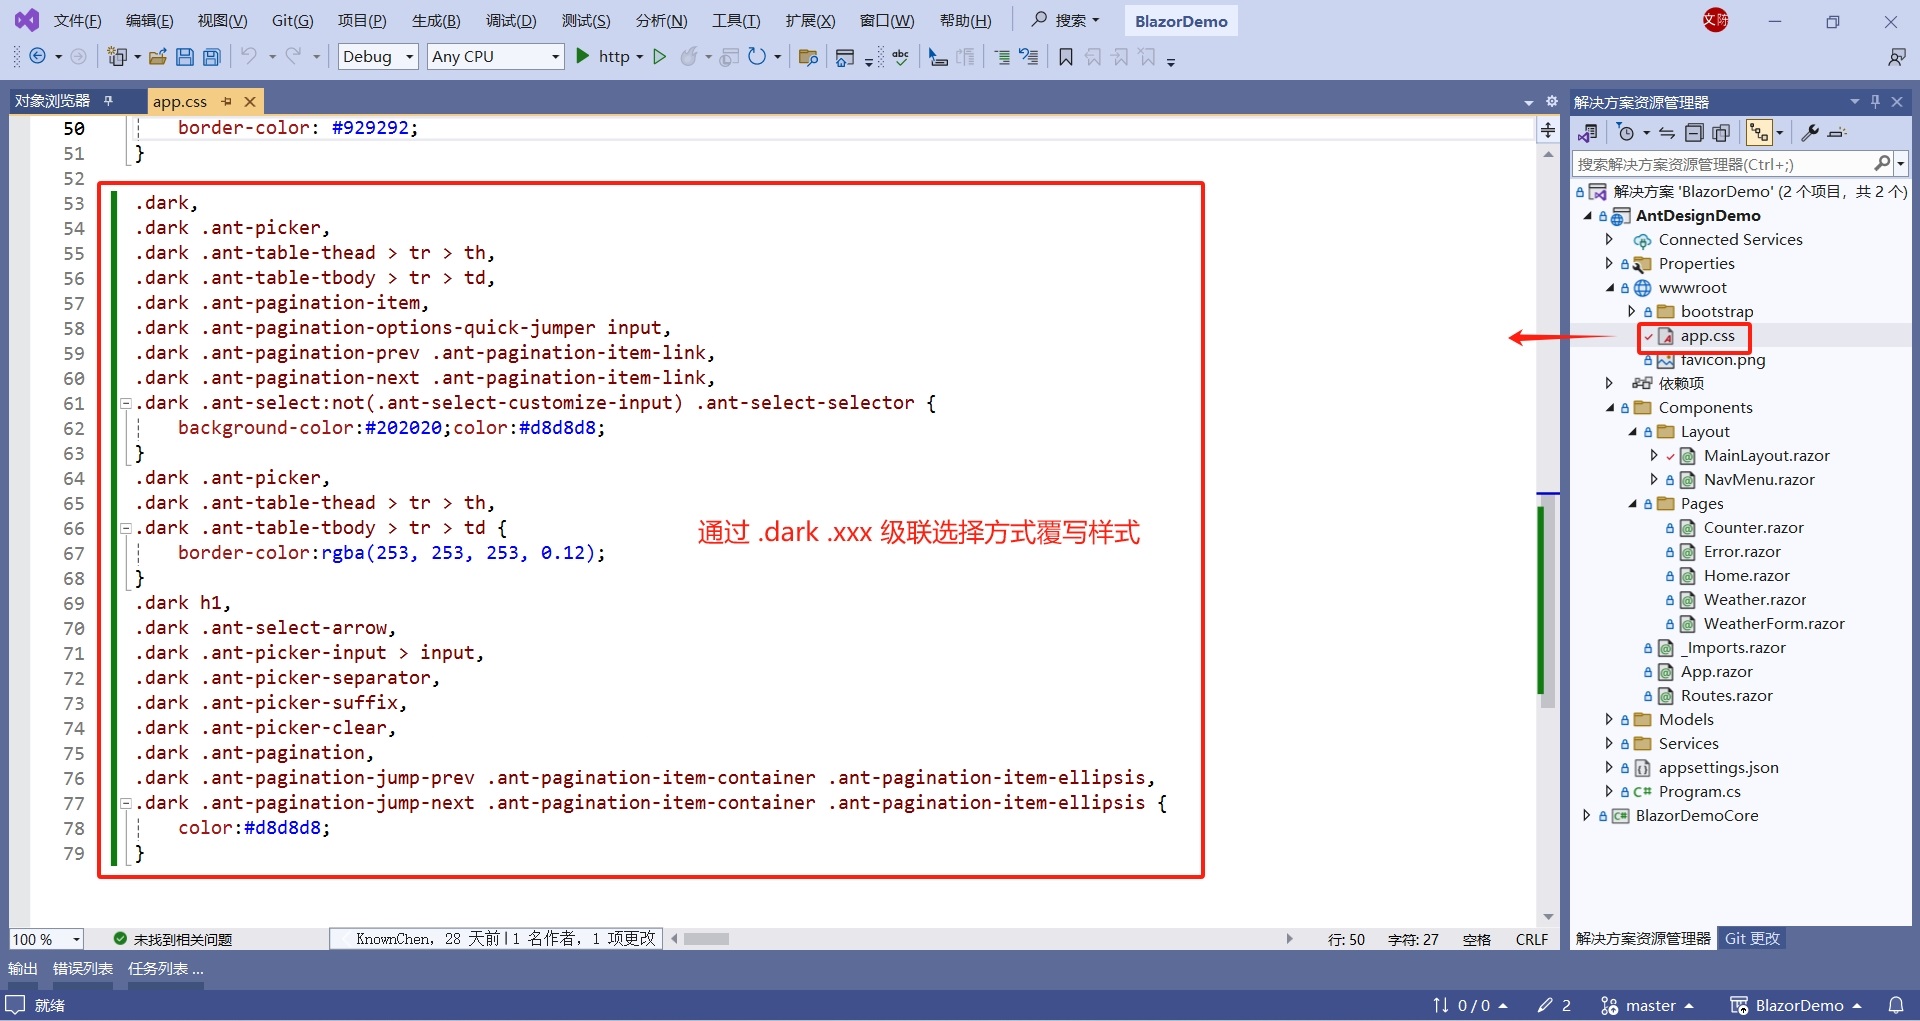Viewport: 1920px width, 1021px height.
Task: Open the 100 % zoom dropdown
Action: click(x=46, y=939)
